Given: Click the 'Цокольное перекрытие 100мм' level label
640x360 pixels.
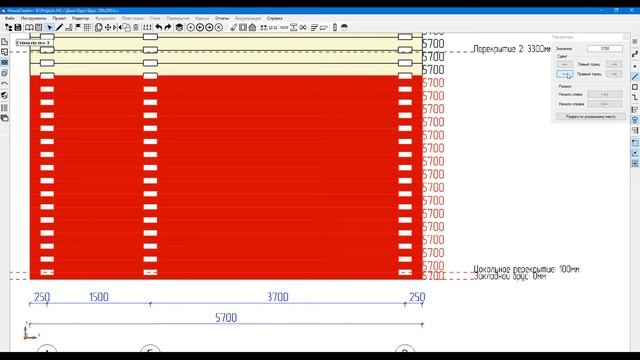Looking at the screenshot, I should [x=526, y=269].
